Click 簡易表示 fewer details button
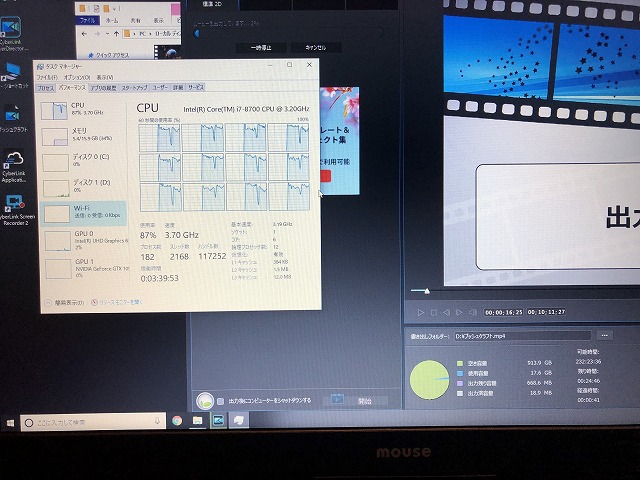 tap(64, 303)
